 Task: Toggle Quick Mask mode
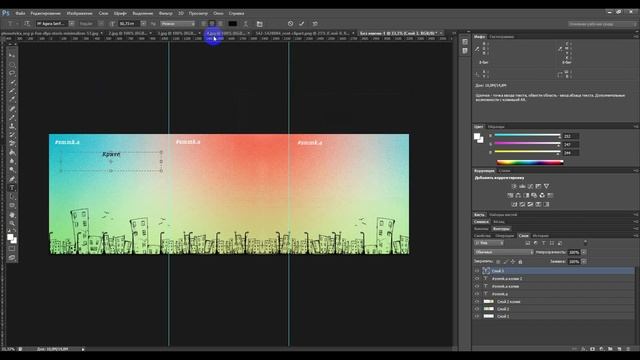point(12,249)
